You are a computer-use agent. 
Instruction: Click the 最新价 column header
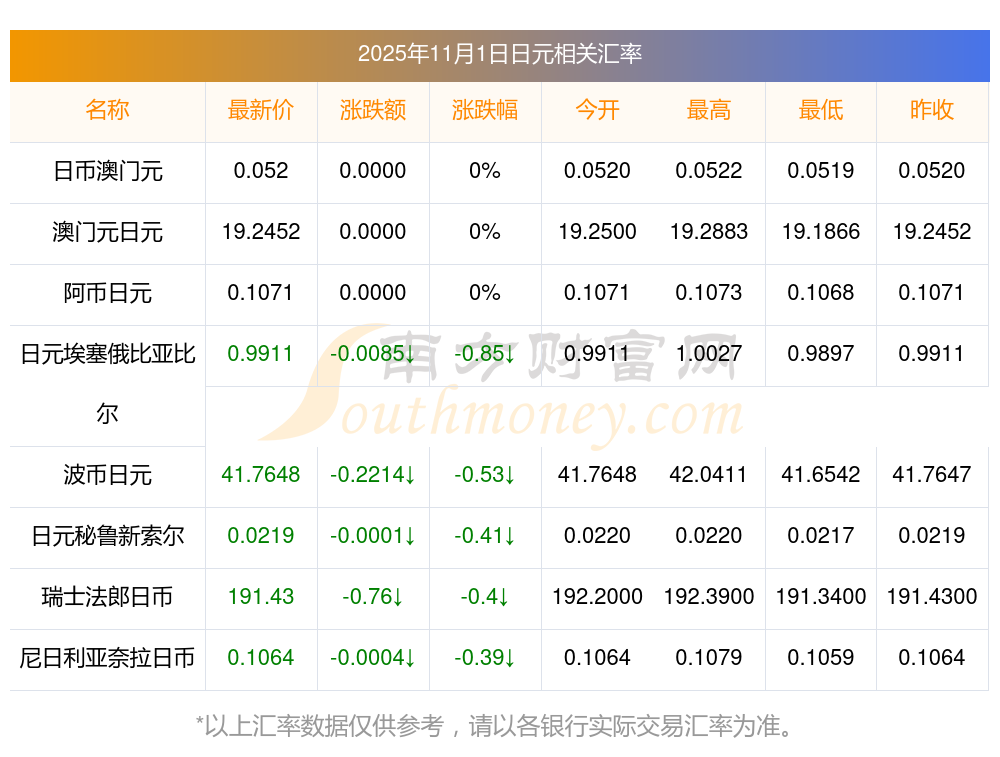point(261,110)
